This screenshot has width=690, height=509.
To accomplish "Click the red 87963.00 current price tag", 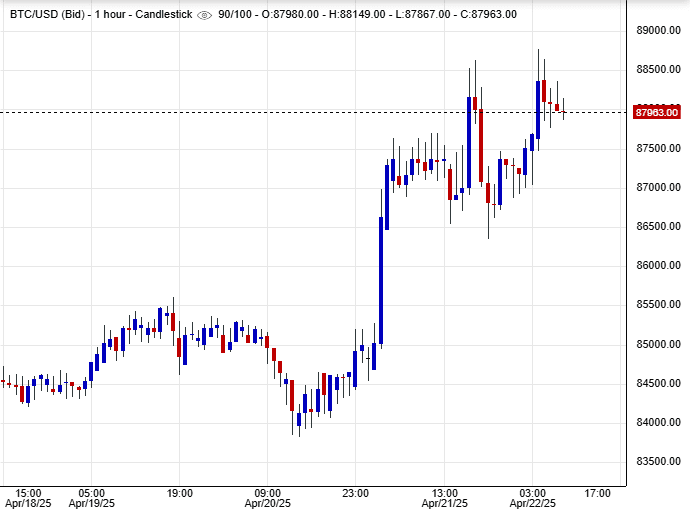I will click(658, 112).
